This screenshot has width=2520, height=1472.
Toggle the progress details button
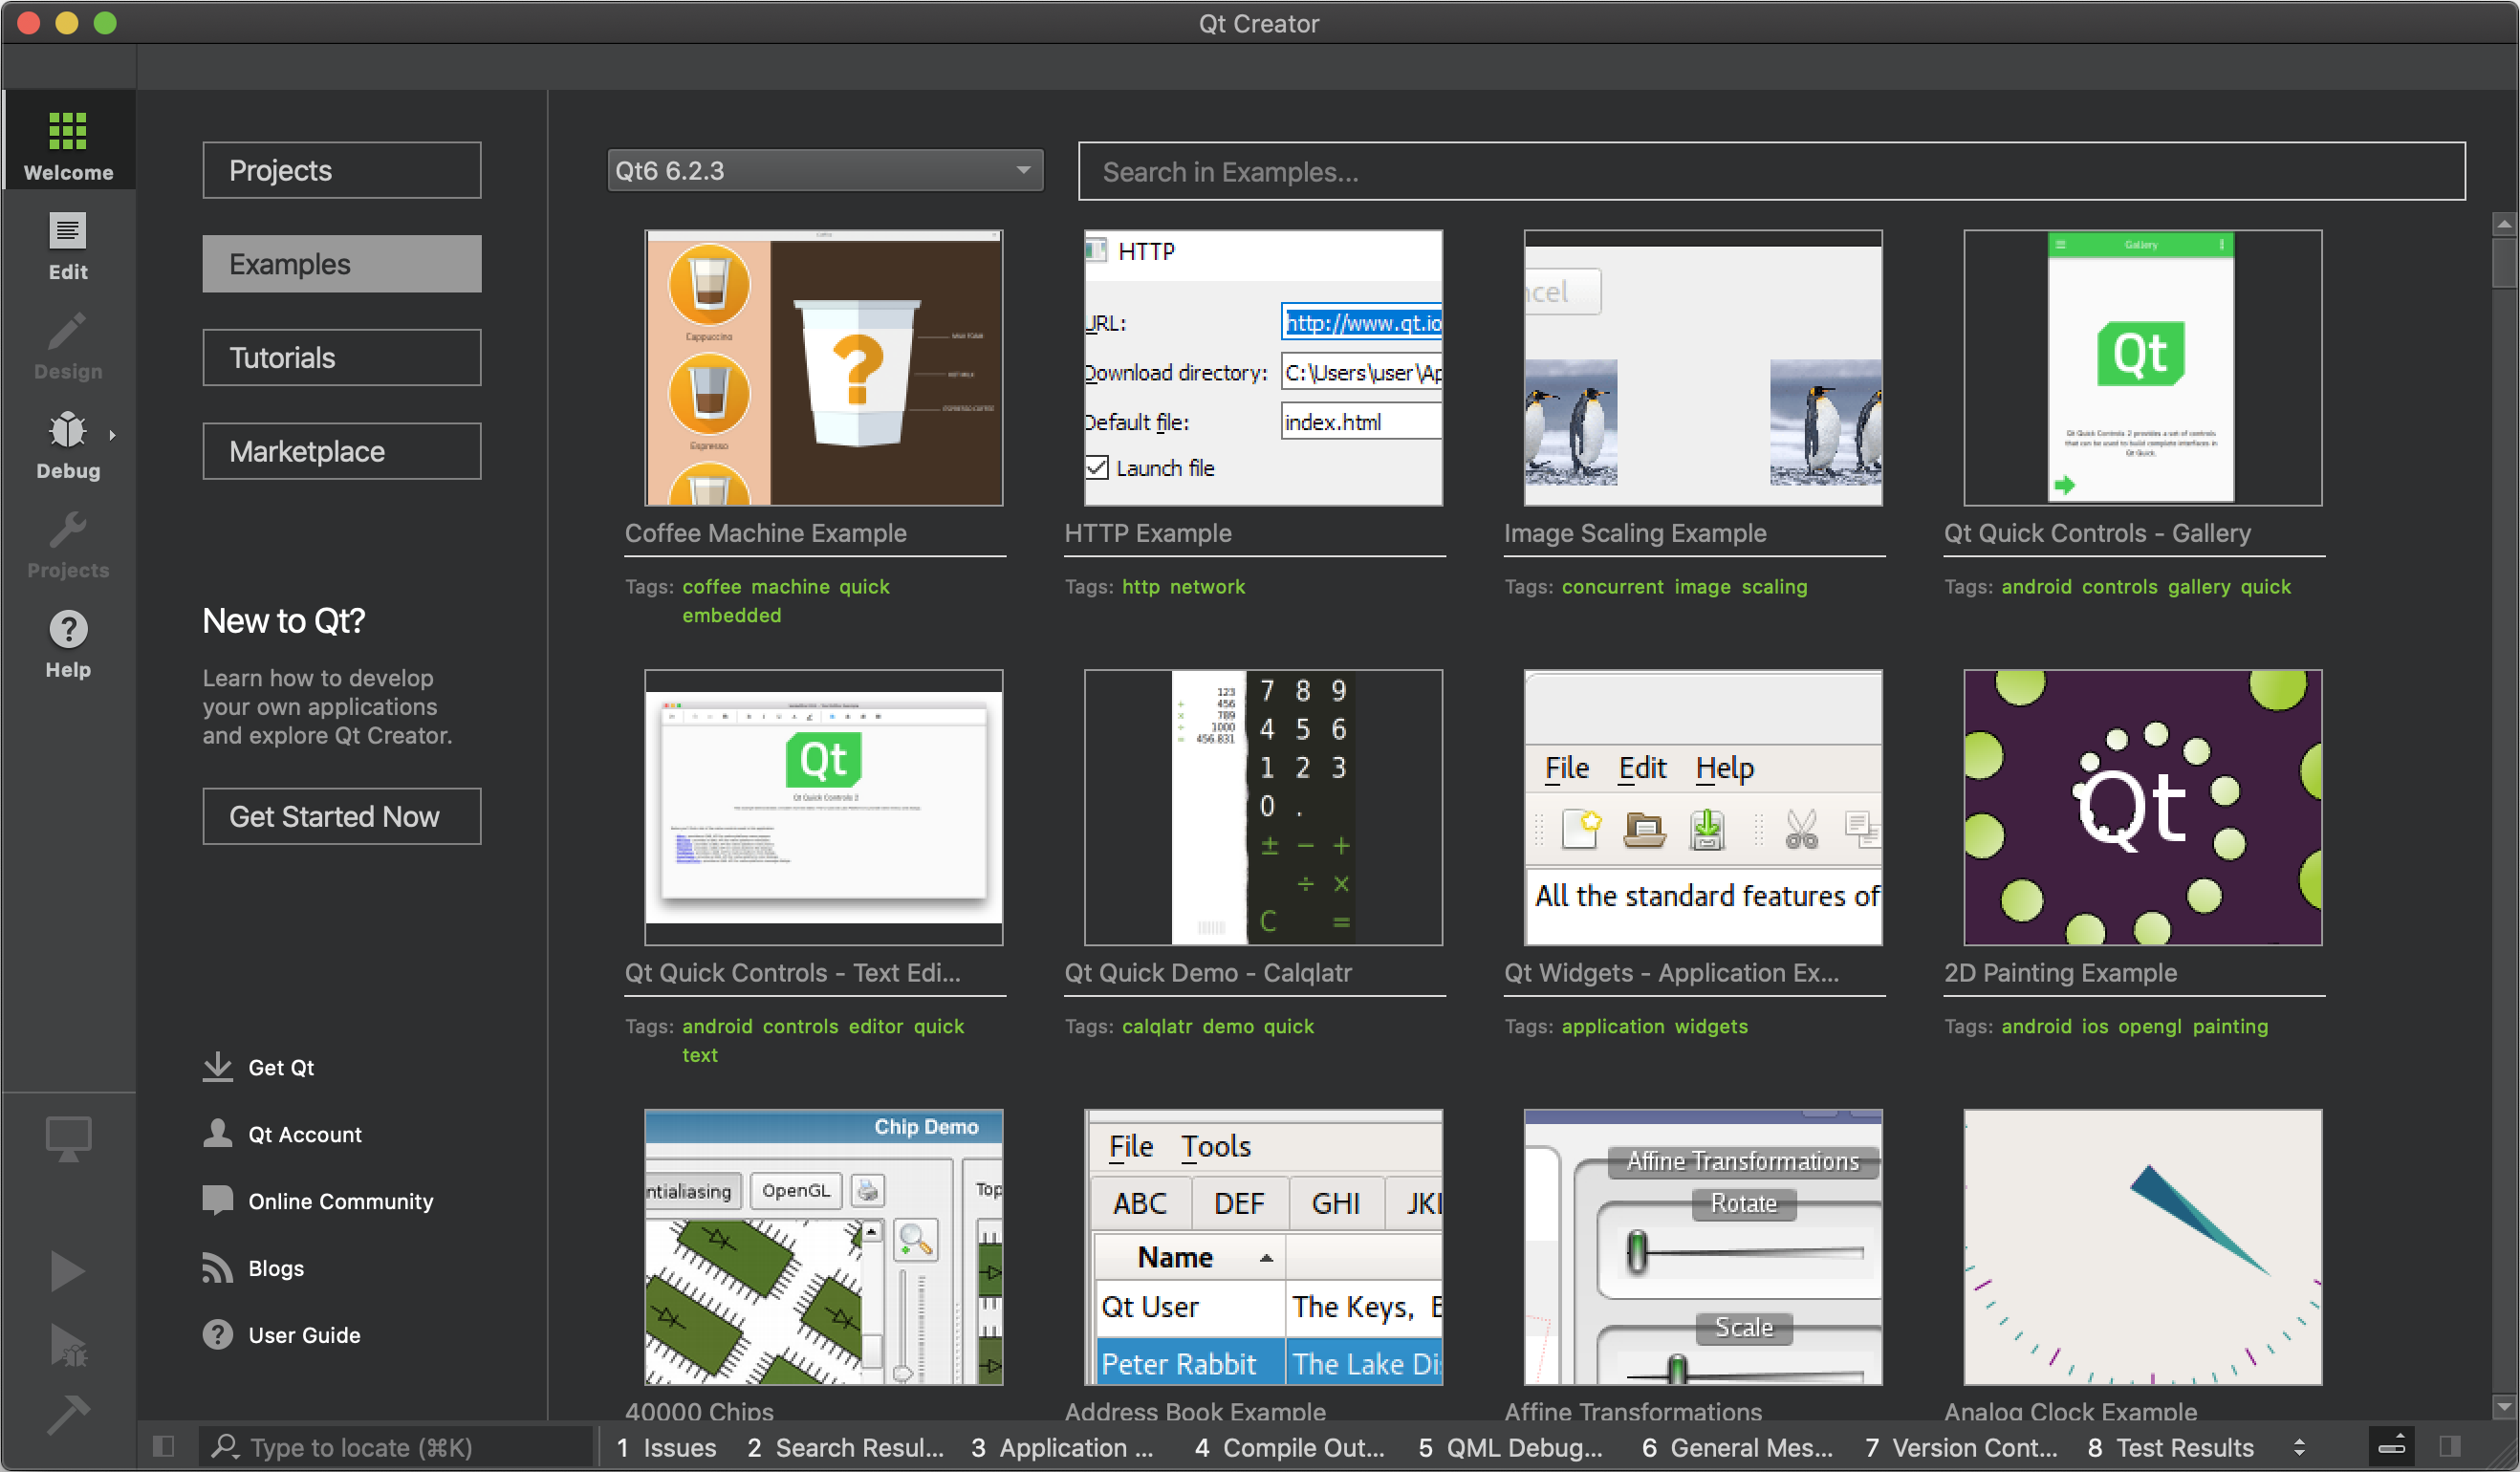click(2392, 1446)
